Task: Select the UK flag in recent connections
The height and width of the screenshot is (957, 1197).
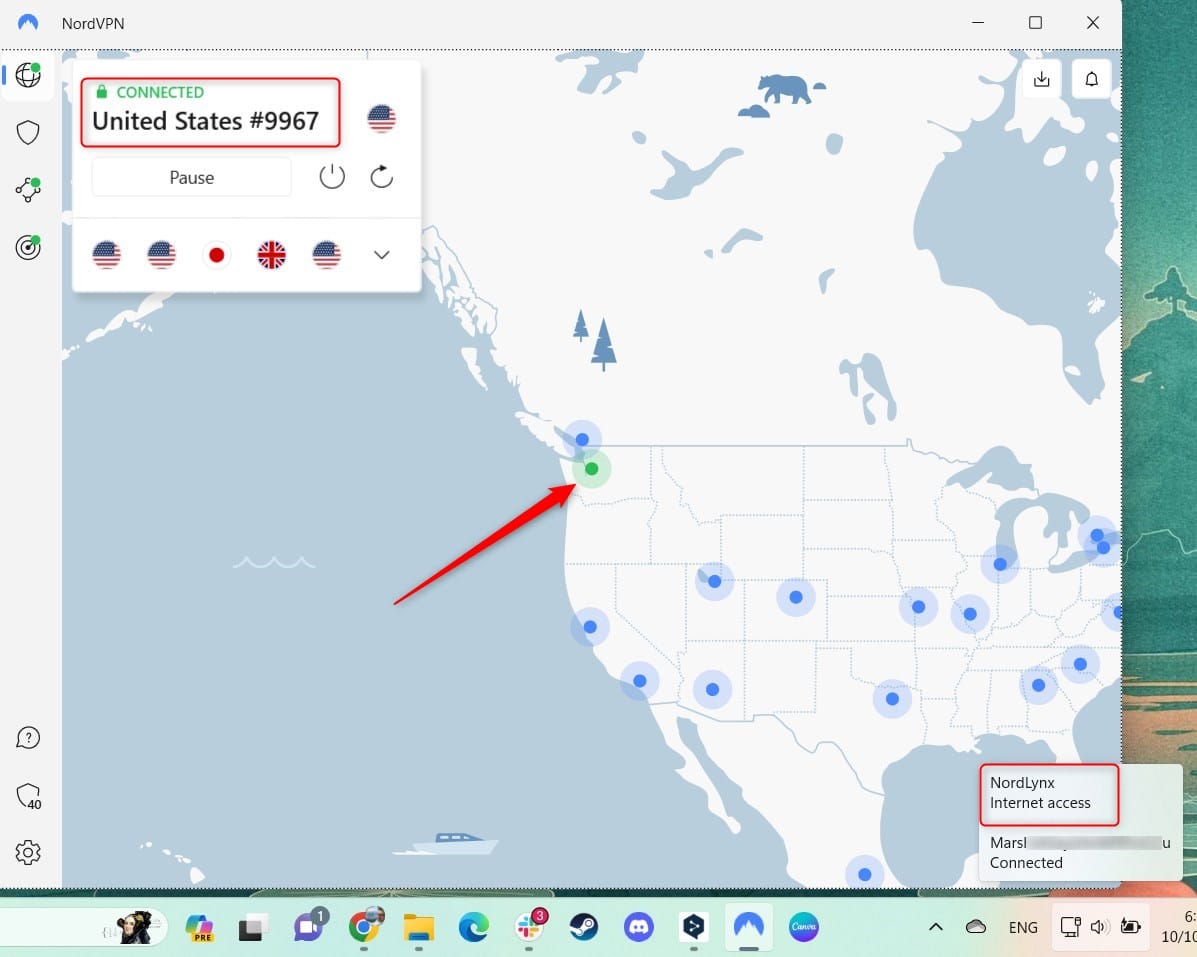Action: [271, 254]
